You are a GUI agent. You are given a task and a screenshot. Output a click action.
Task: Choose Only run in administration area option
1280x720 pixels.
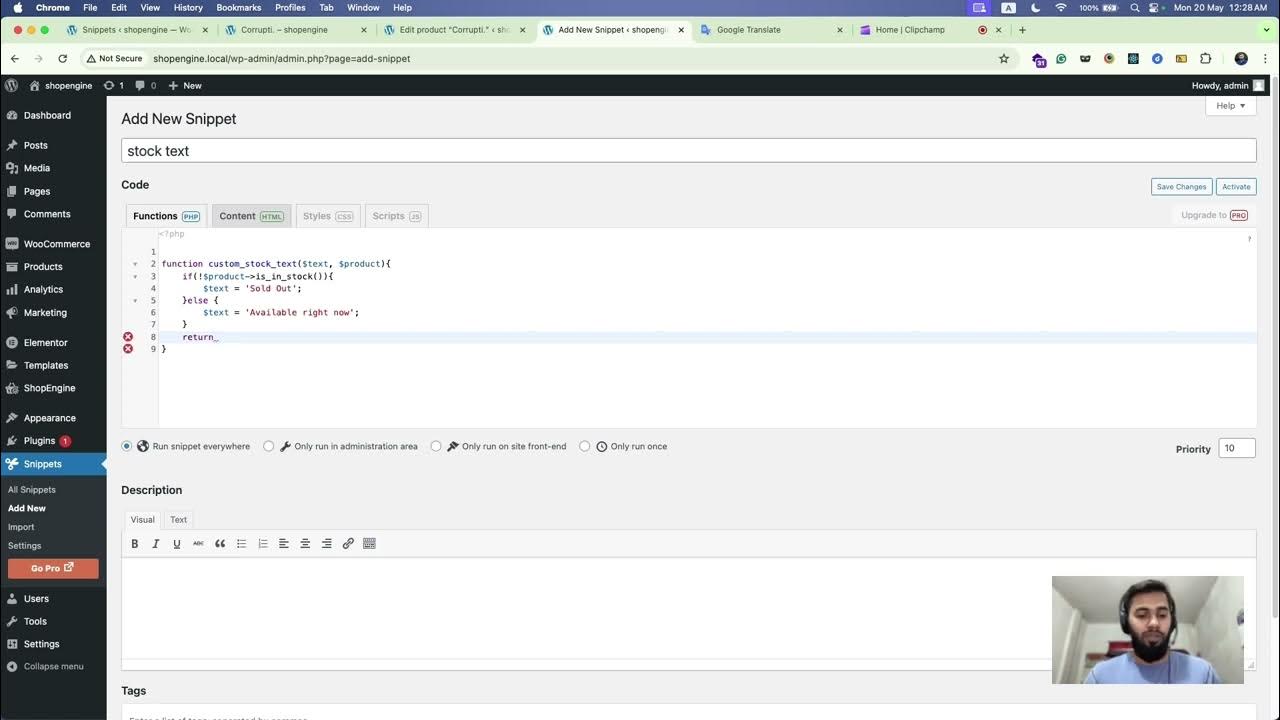pos(268,446)
